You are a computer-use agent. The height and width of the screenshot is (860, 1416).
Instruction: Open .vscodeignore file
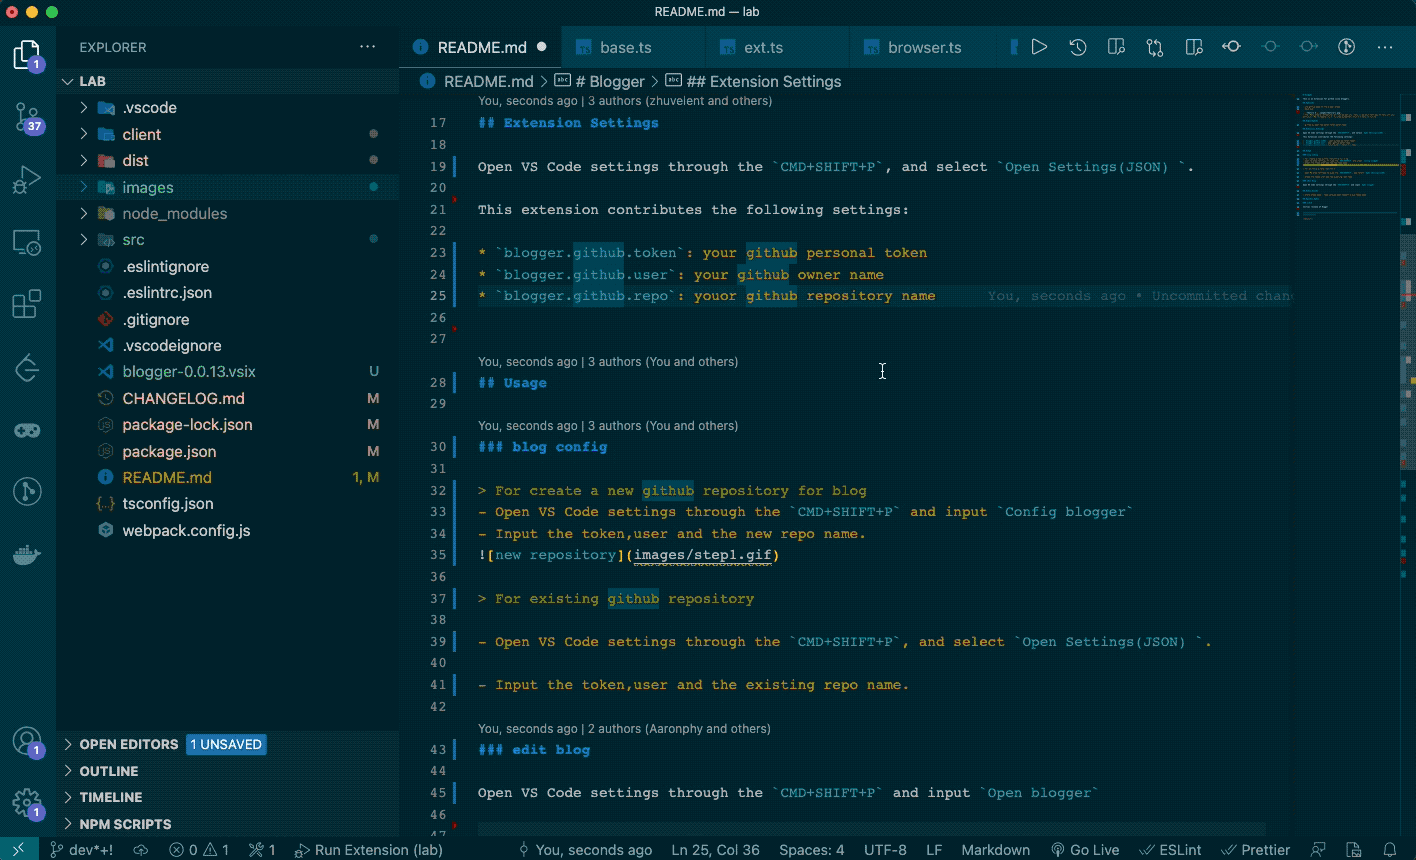click(x=228, y=345)
